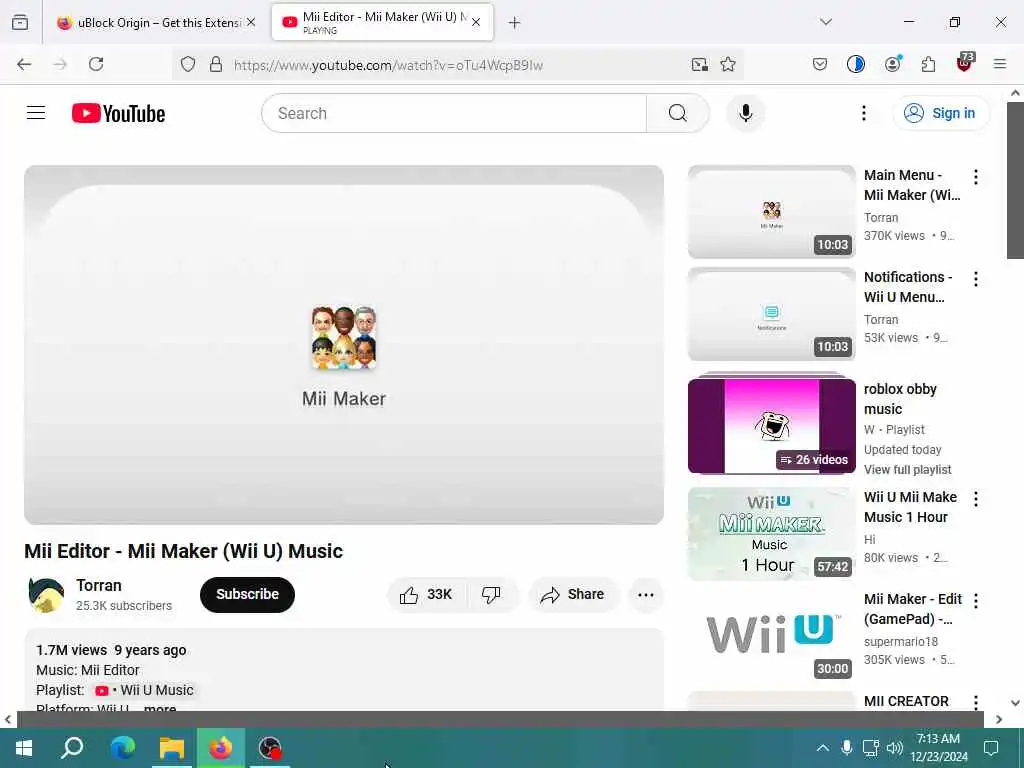Open OBS Studio from taskbar
The height and width of the screenshot is (768, 1024).
(269, 748)
